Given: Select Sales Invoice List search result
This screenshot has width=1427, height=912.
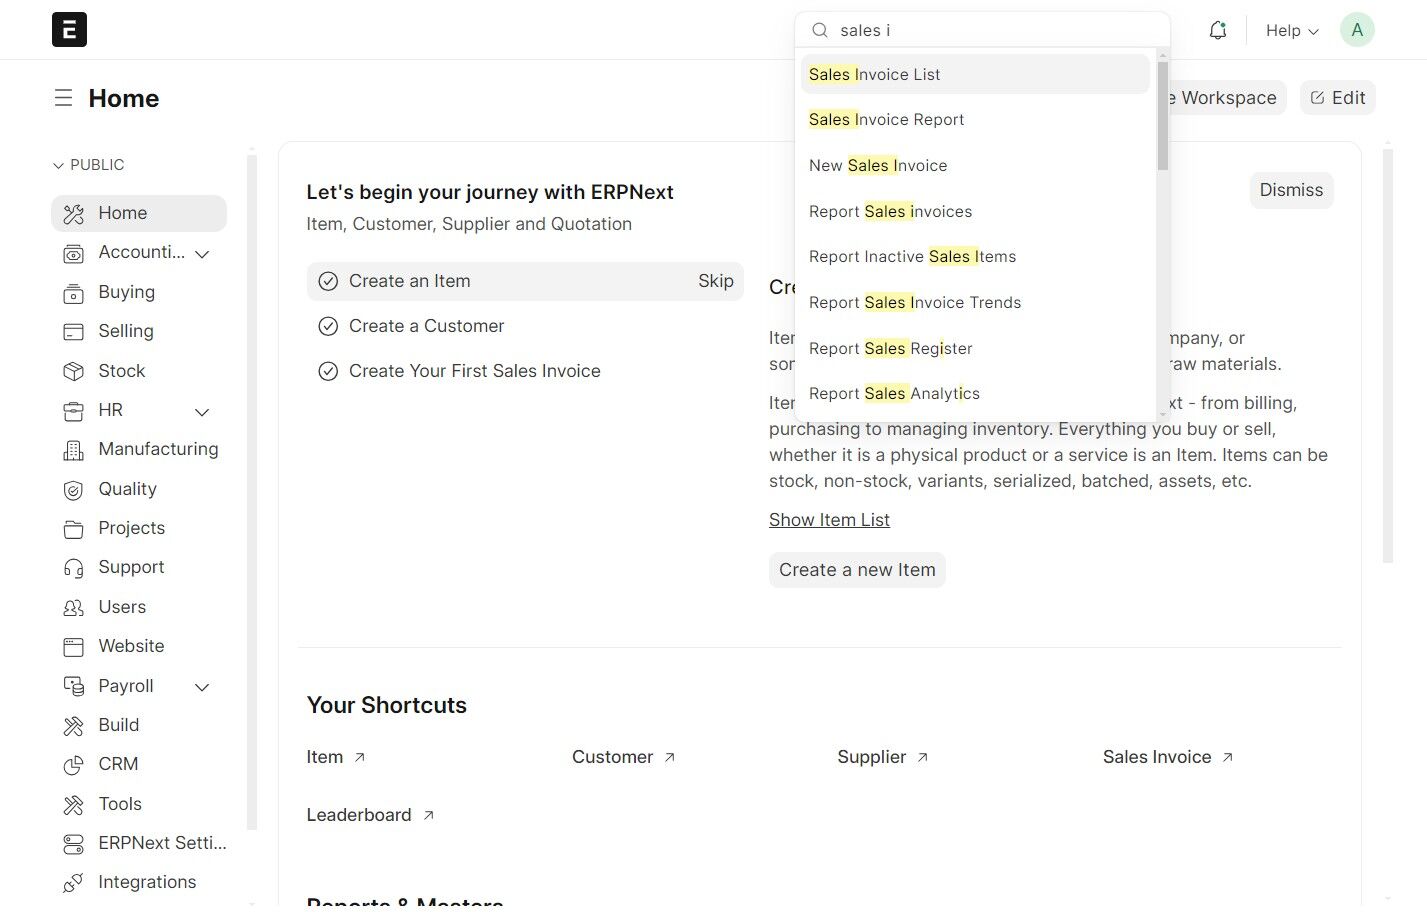Looking at the screenshot, I should tap(875, 75).
